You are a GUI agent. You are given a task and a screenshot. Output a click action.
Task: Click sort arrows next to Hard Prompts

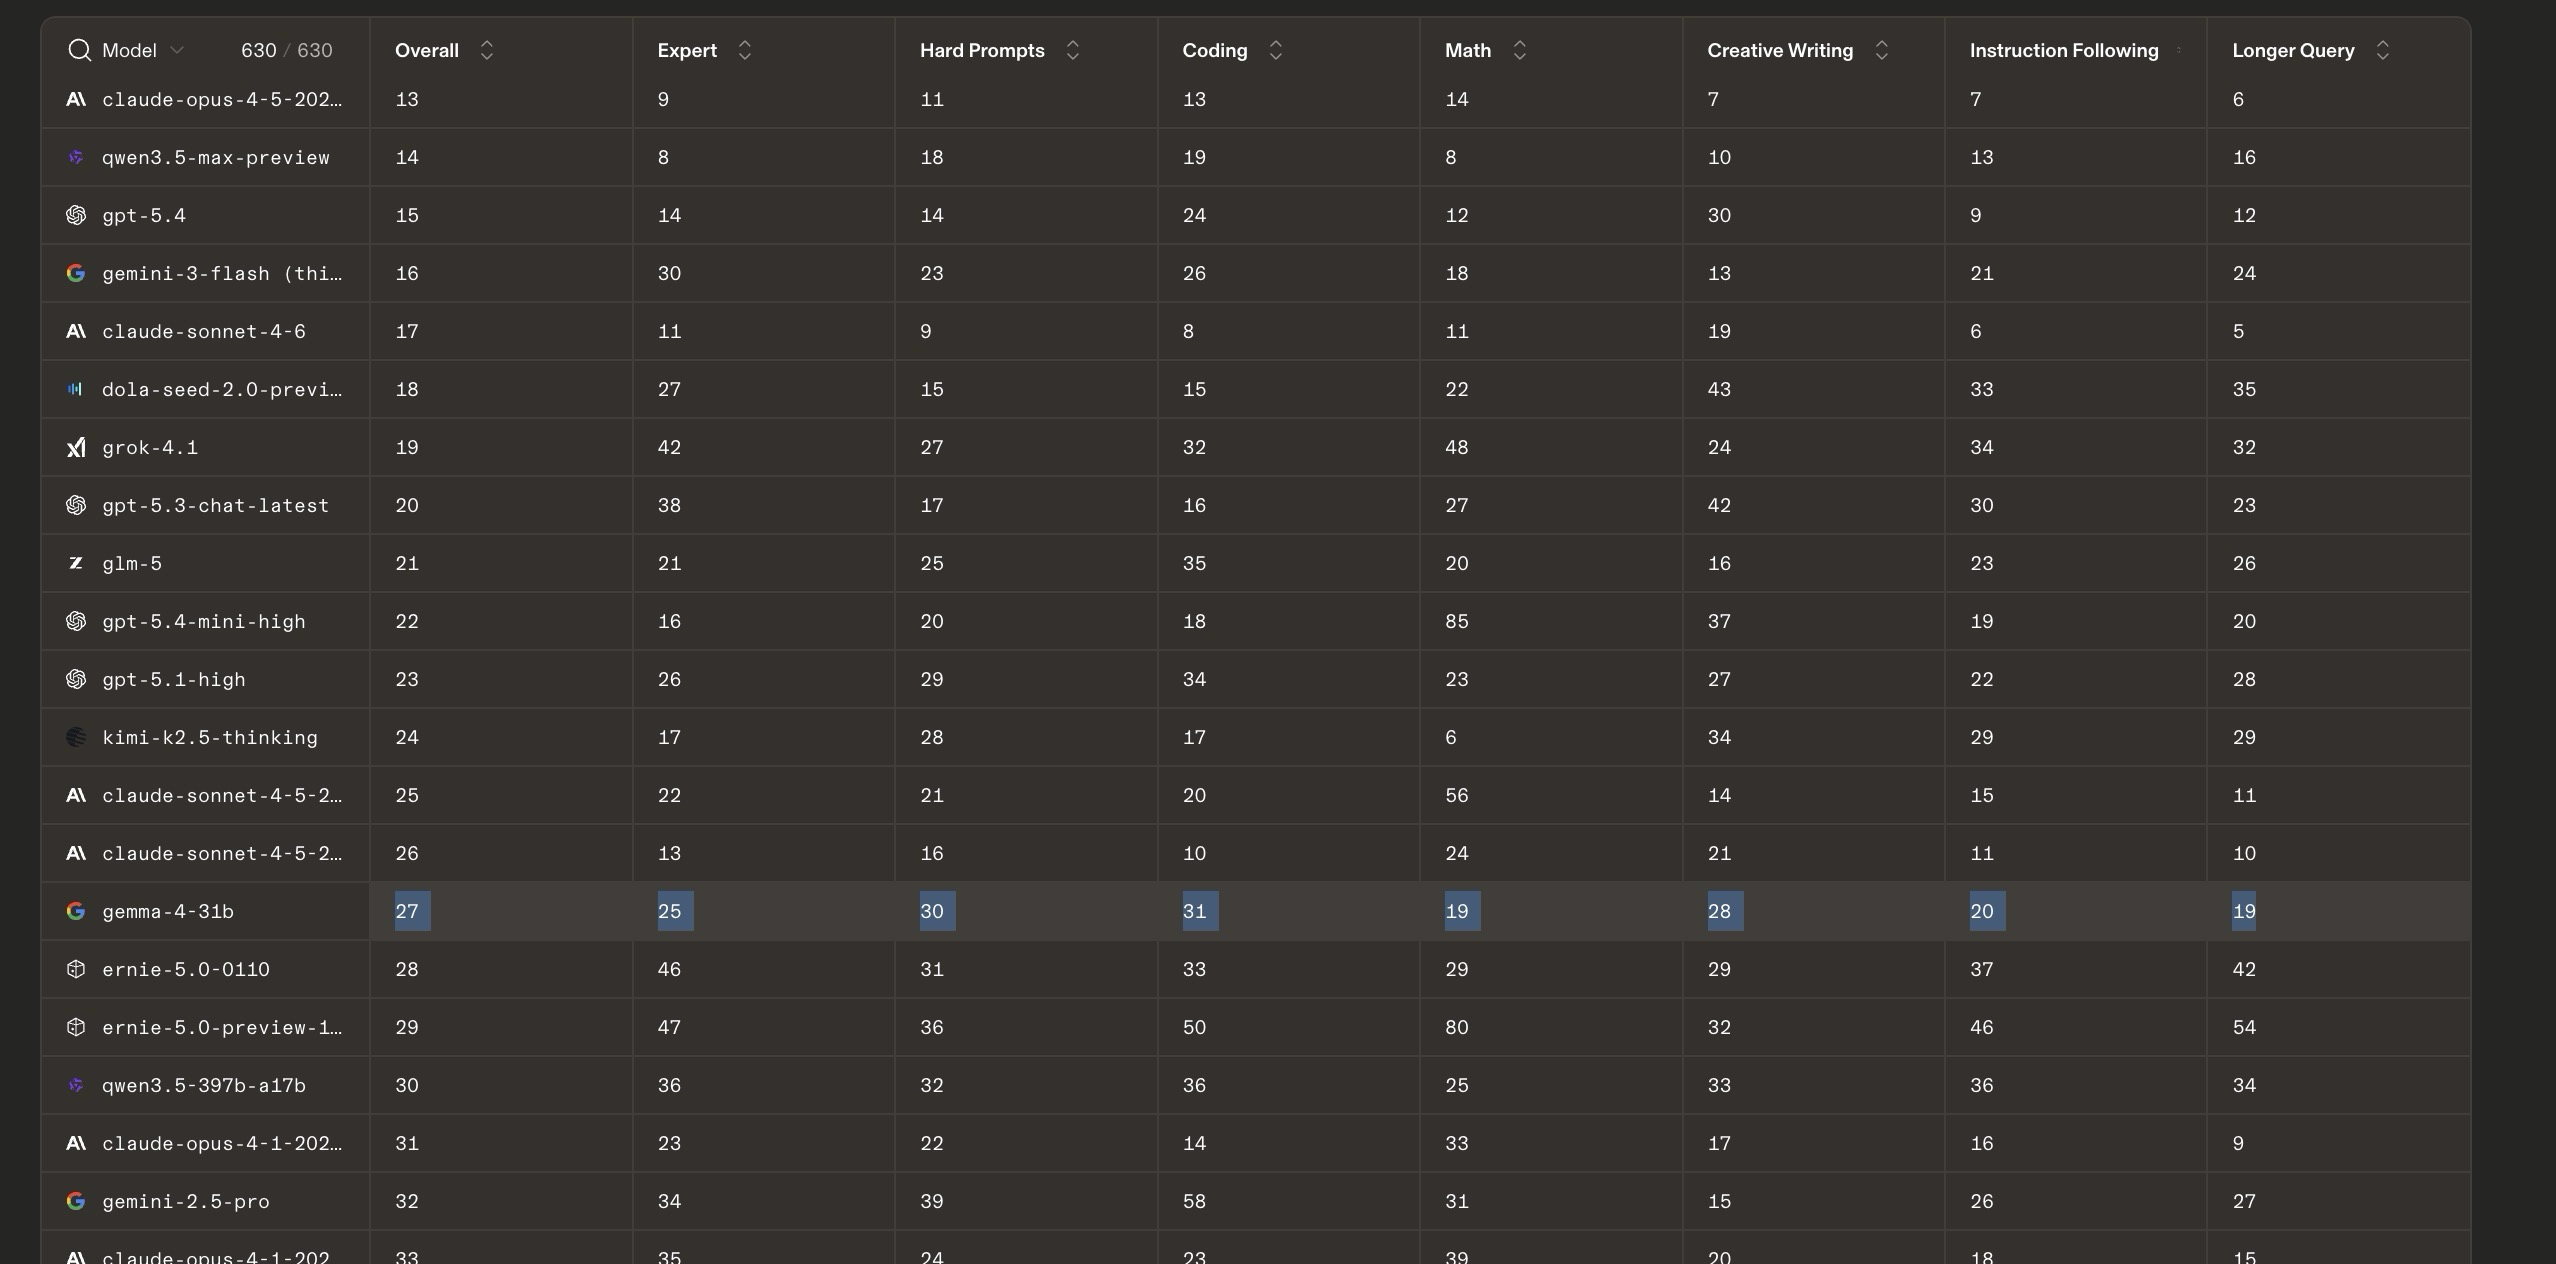1073,50
